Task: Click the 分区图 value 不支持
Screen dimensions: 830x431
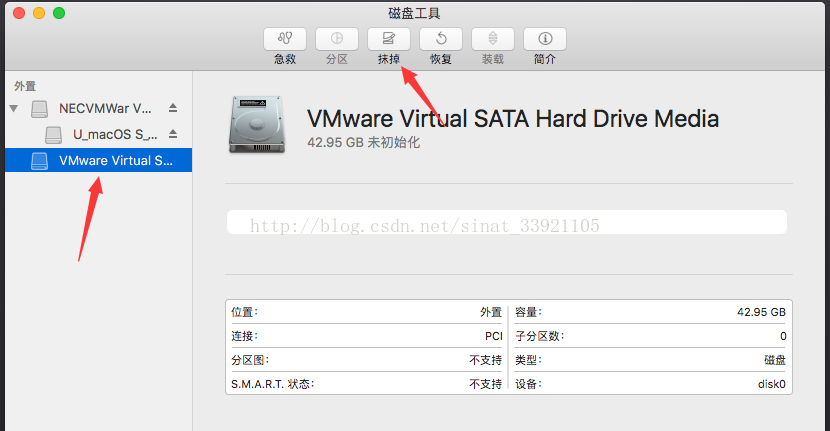Action: (485, 360)
